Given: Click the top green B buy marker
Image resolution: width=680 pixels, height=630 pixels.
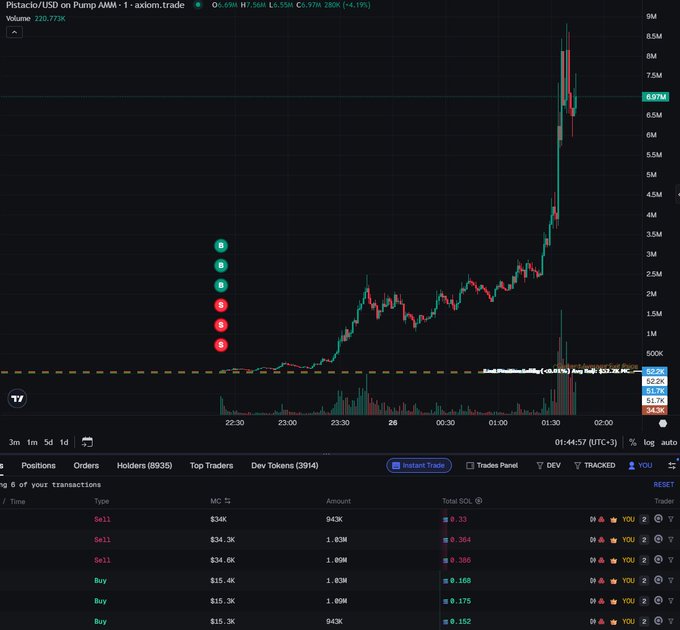Looking at the screenshot, I should coord(221,246).
